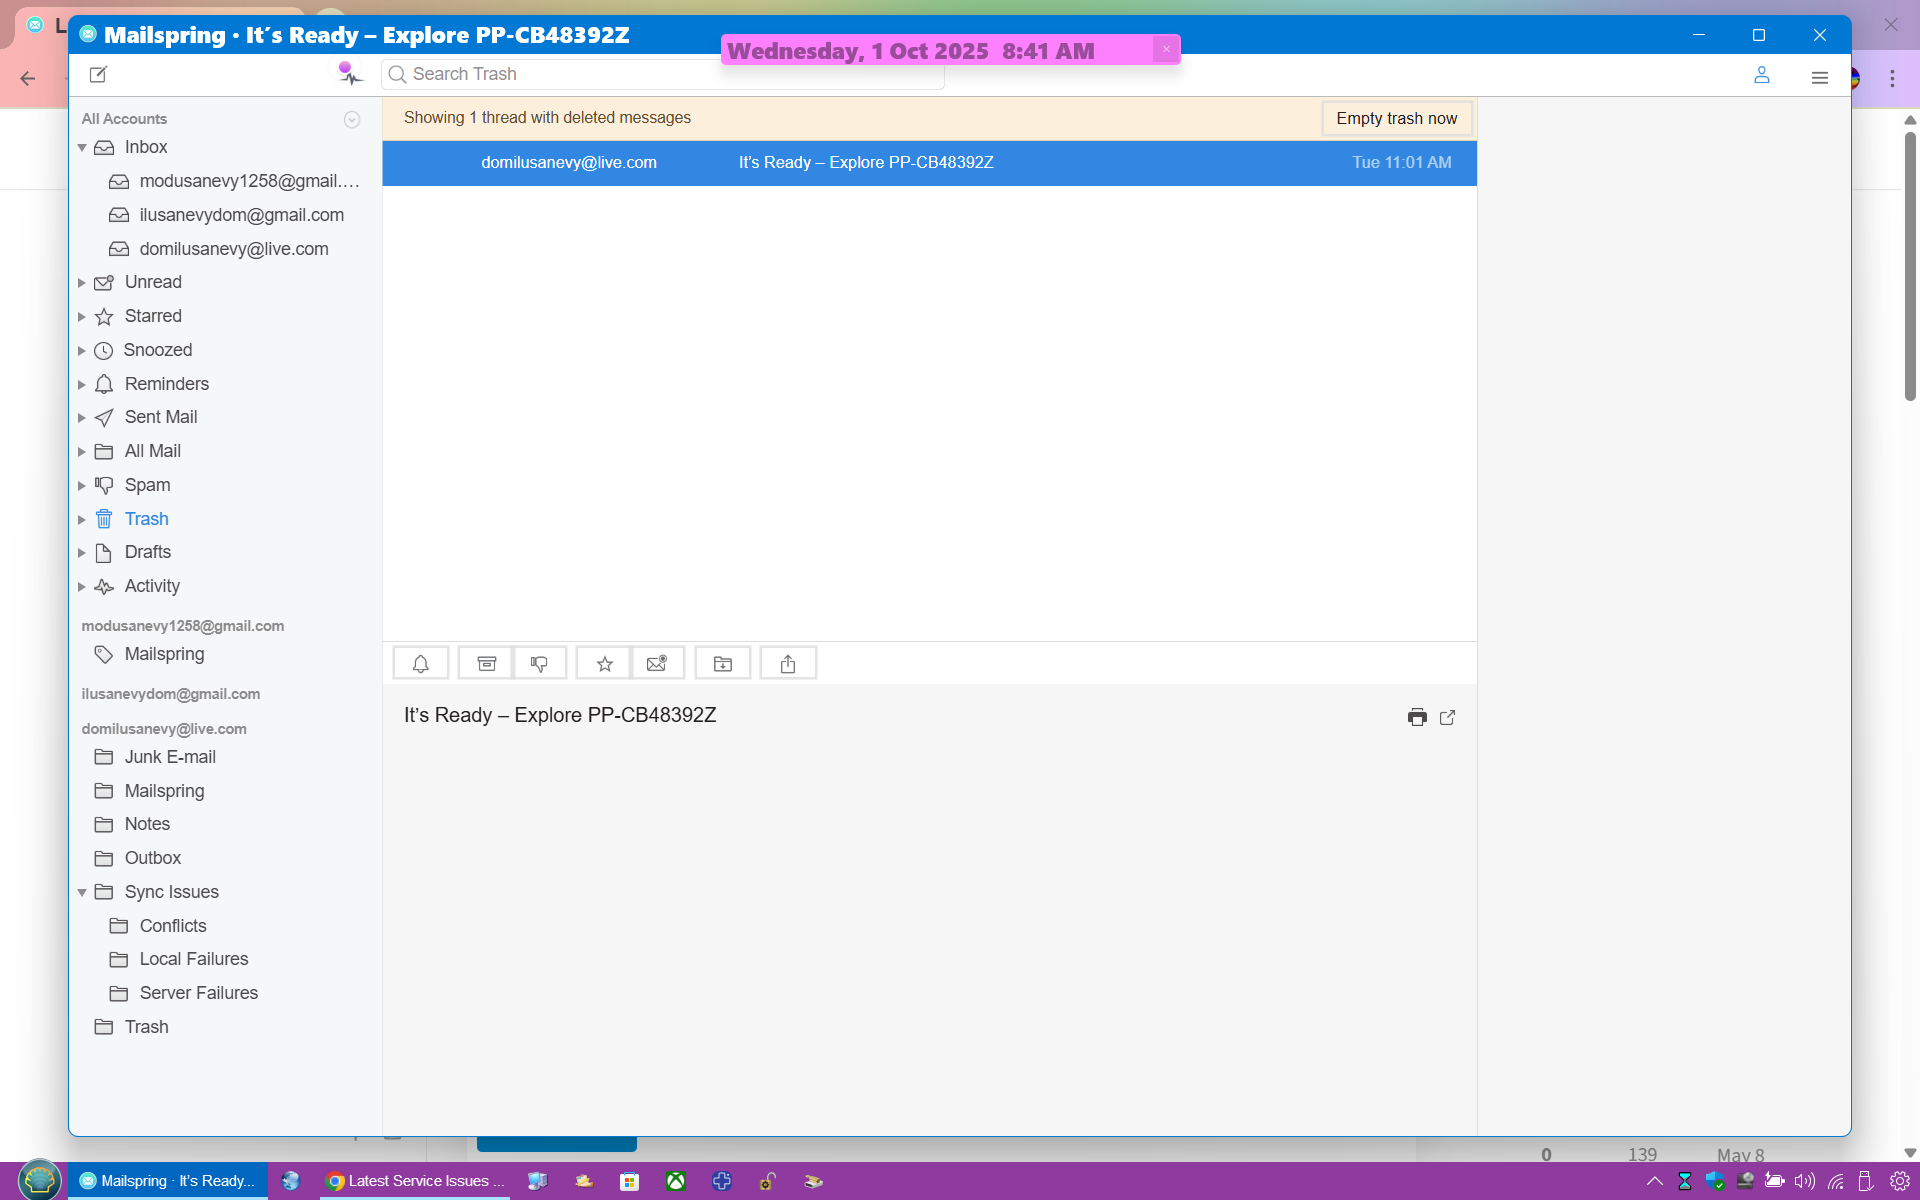This screenshot has height=1200, width=1920.
Task: Mark message as unread icon
Action: click(657, 664)
